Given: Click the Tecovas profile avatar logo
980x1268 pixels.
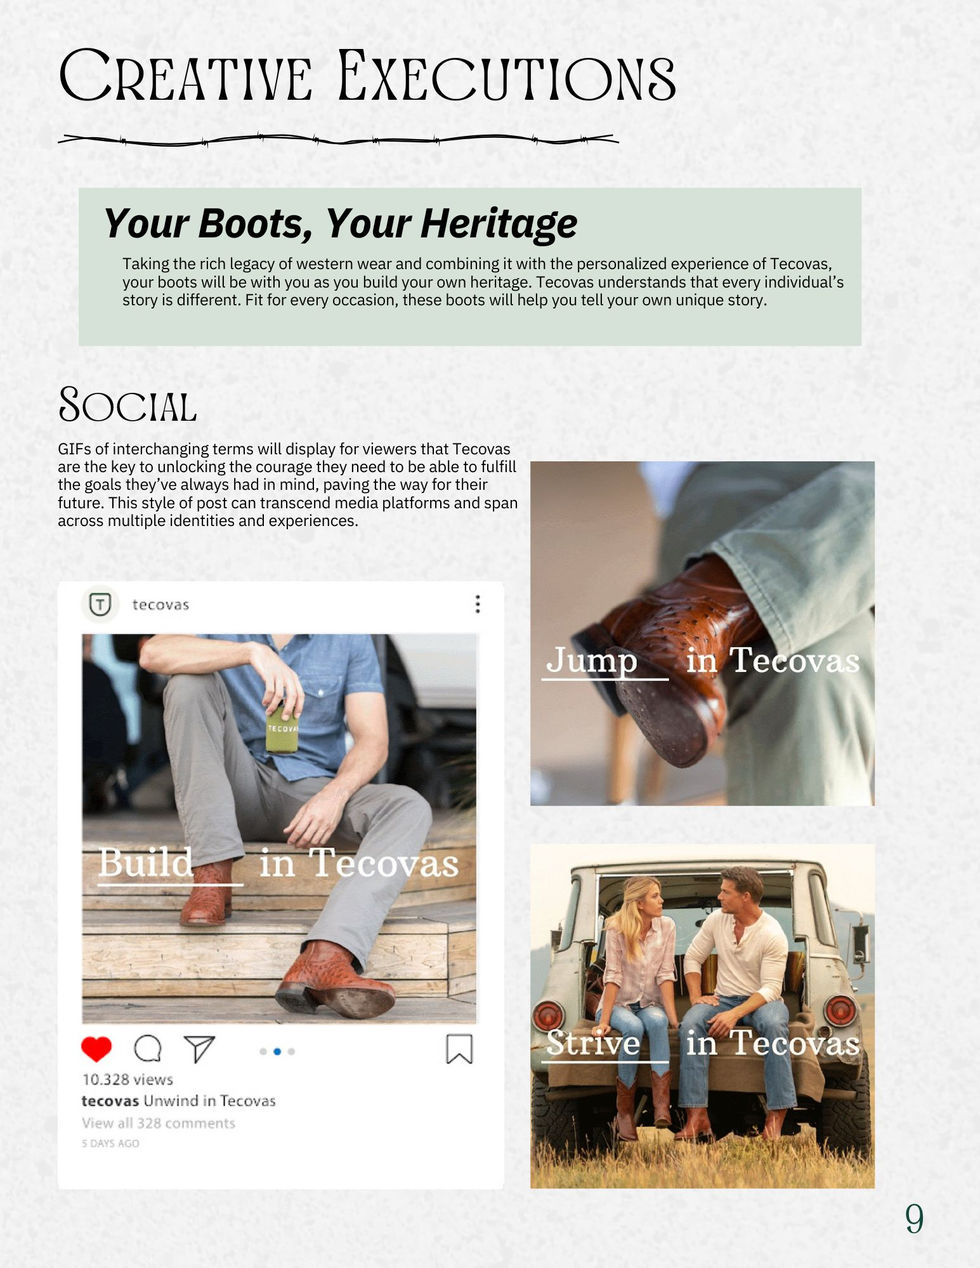Looking at the screenshot, I should click(x=100, y=604).
